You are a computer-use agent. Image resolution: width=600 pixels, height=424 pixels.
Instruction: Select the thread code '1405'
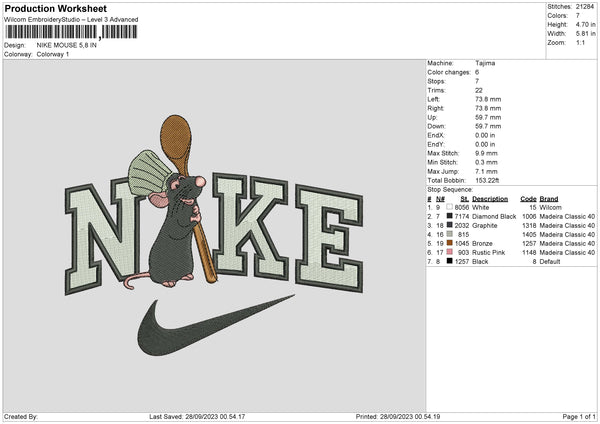(529, 235)
